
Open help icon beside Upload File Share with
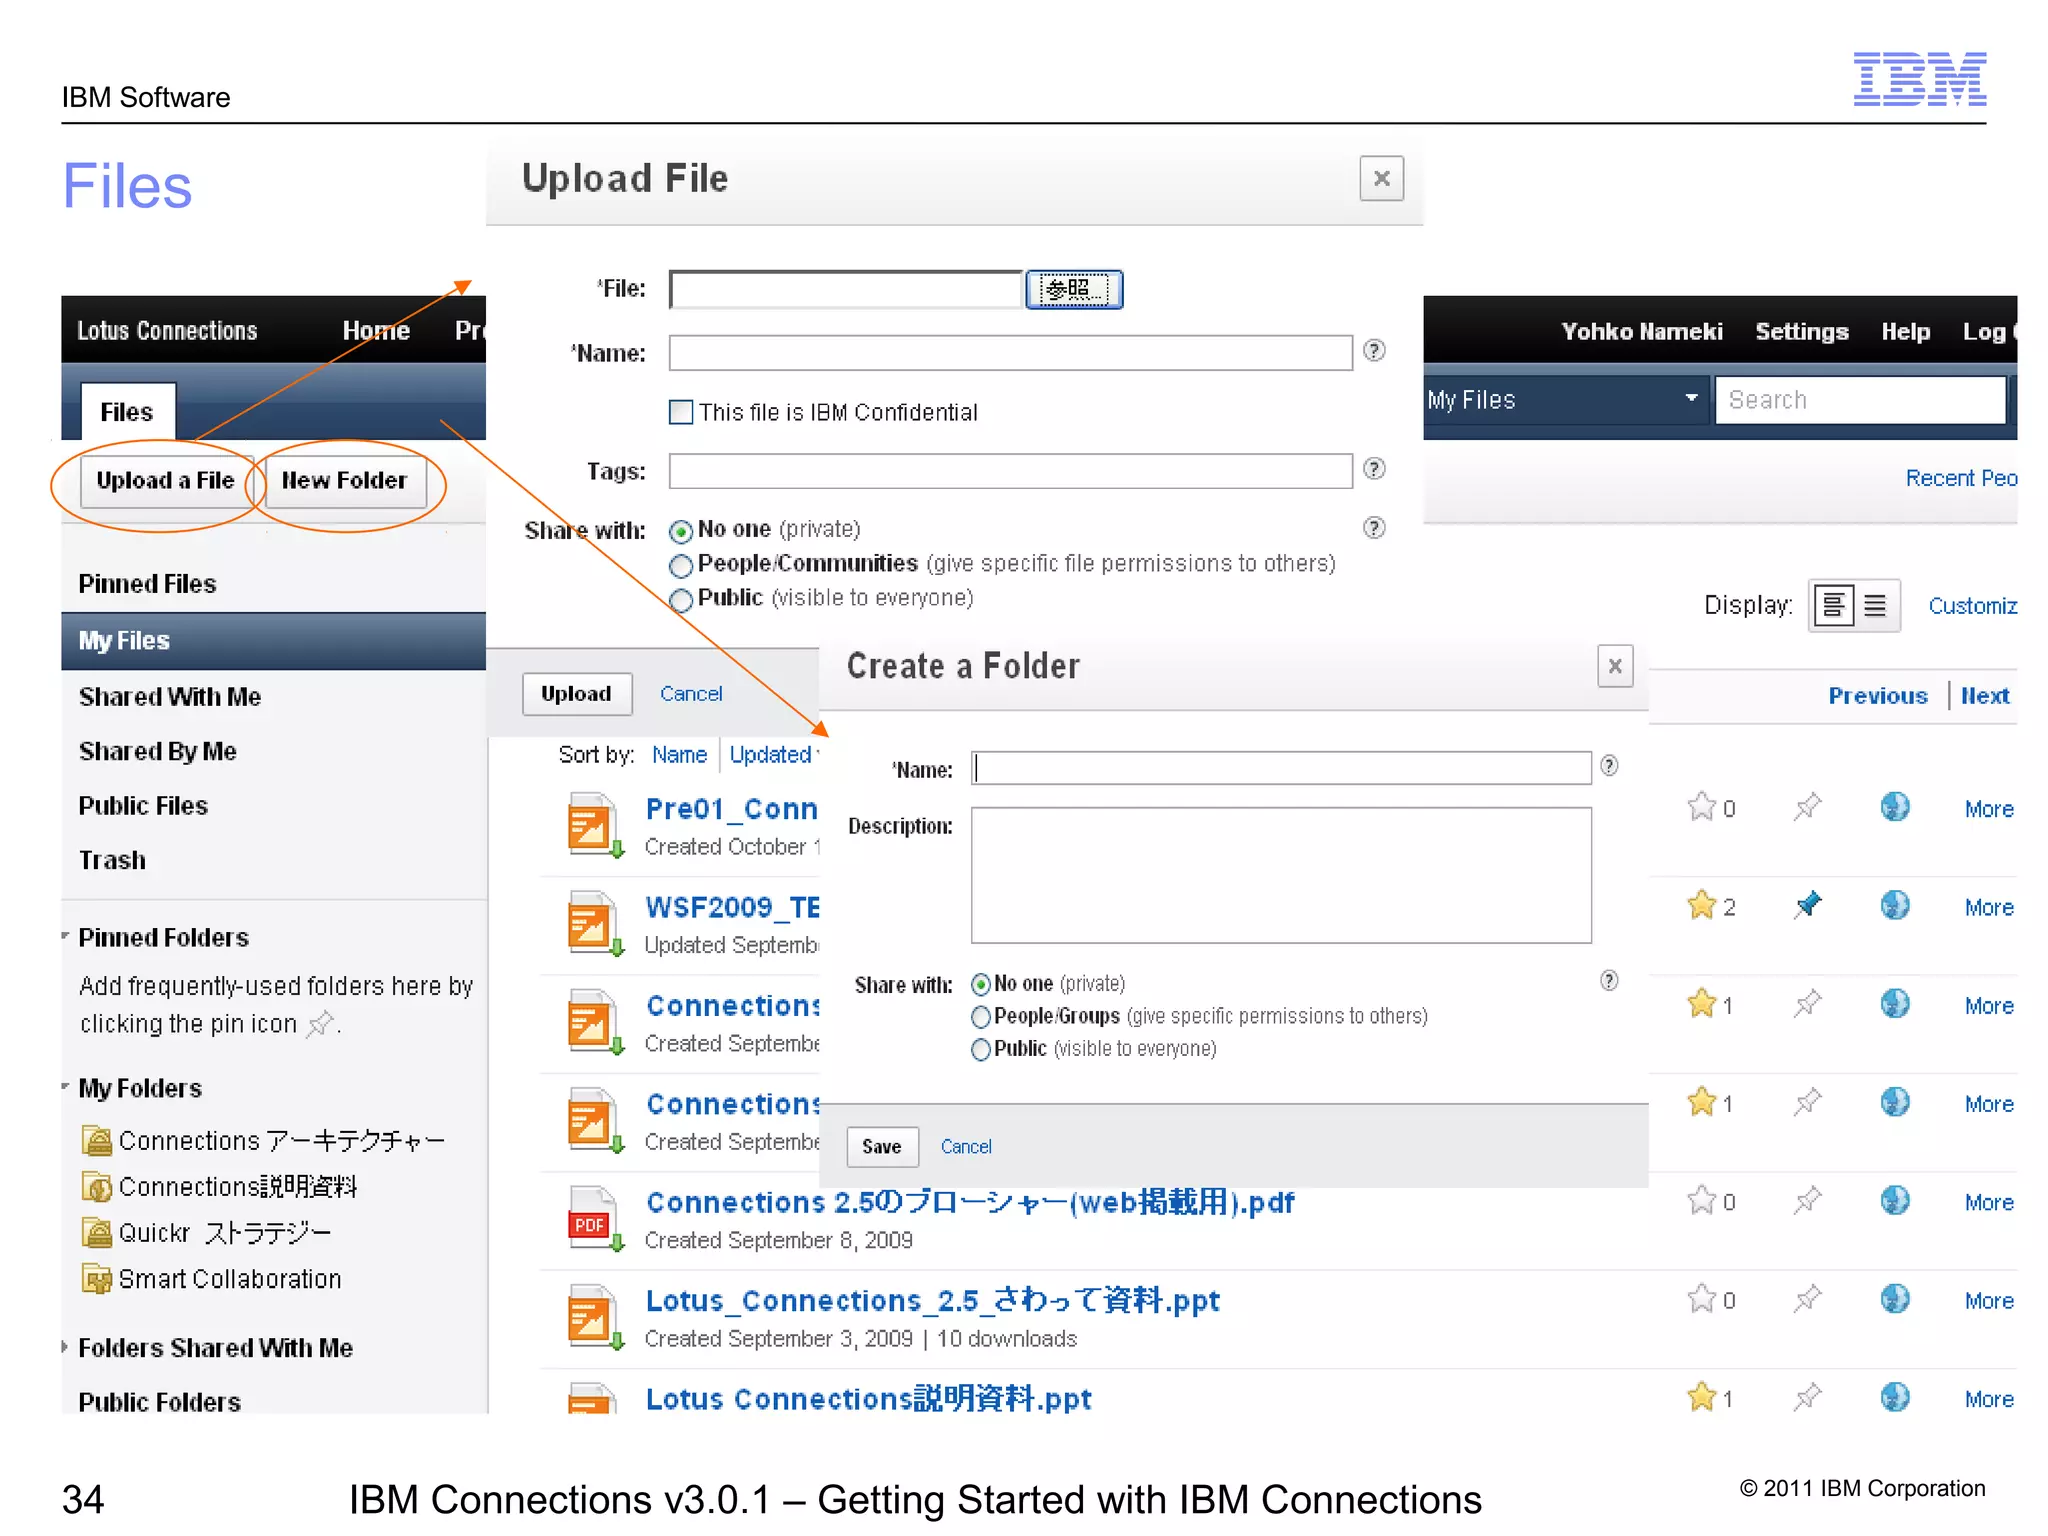pyautogui.click(x=1374, y=527)
